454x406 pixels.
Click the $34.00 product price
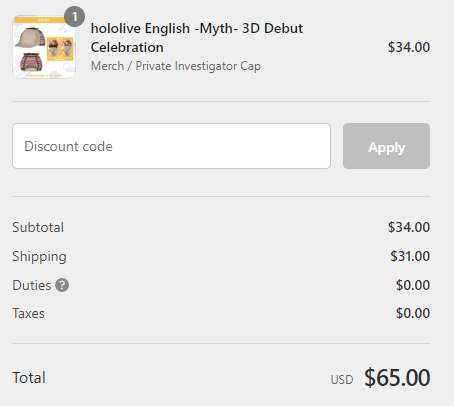[409, 47]
